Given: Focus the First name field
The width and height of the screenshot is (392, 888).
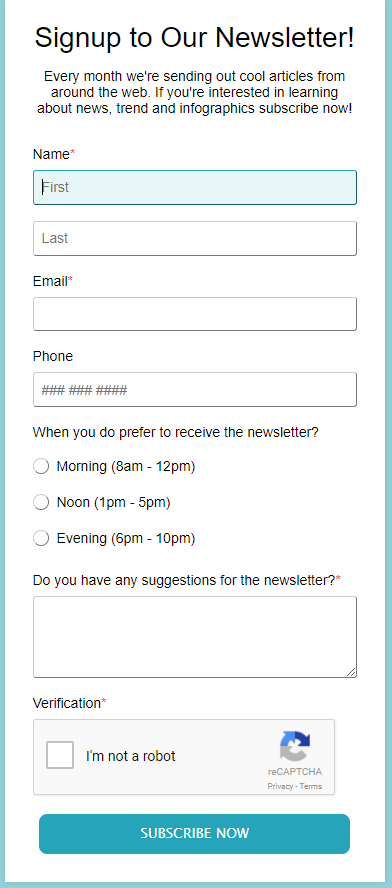Looking at the screenshot, I should (x=195, y=187).
